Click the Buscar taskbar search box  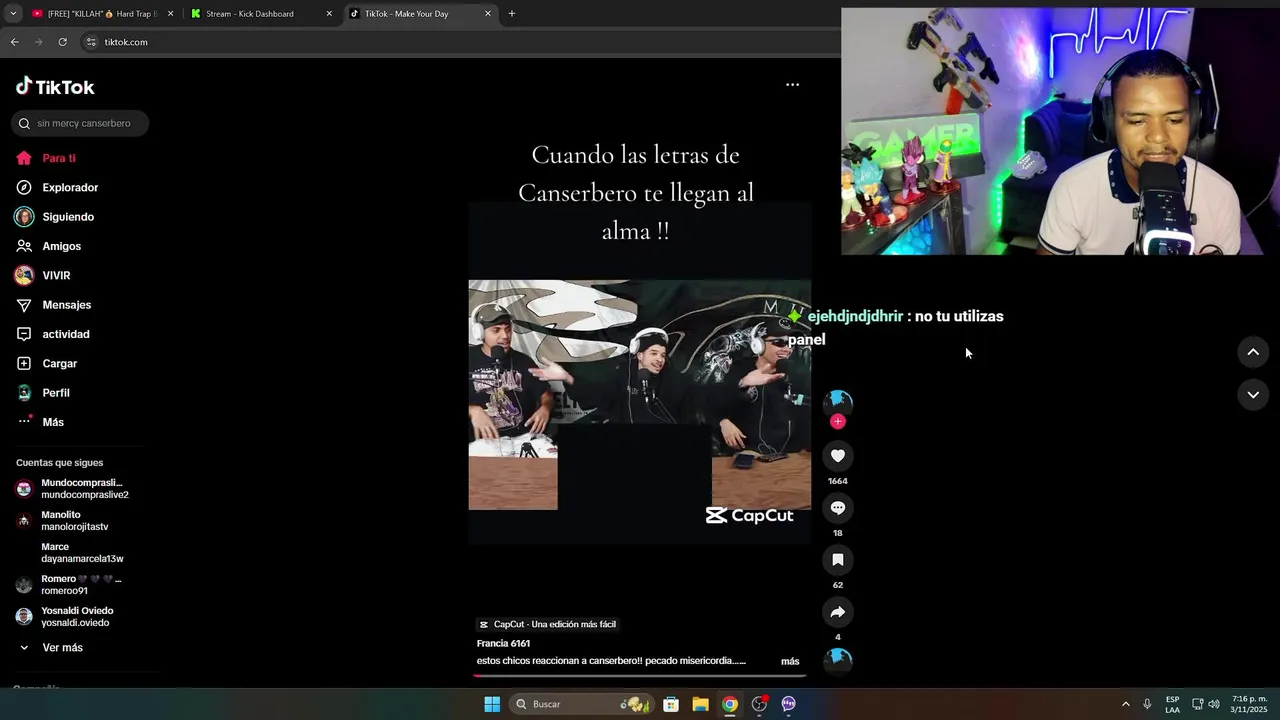point(582,704)
